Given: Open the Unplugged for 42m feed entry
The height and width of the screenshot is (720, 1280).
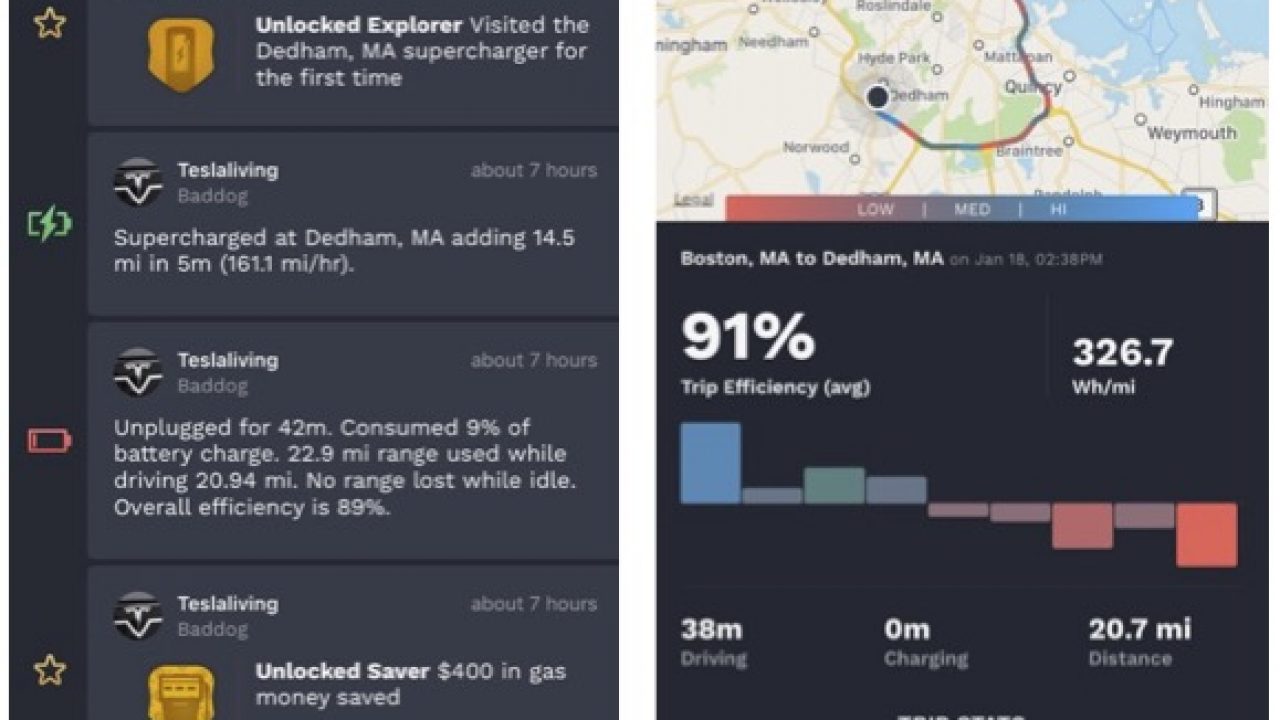Looking at the screenshot, I should [x=353, y=440].
